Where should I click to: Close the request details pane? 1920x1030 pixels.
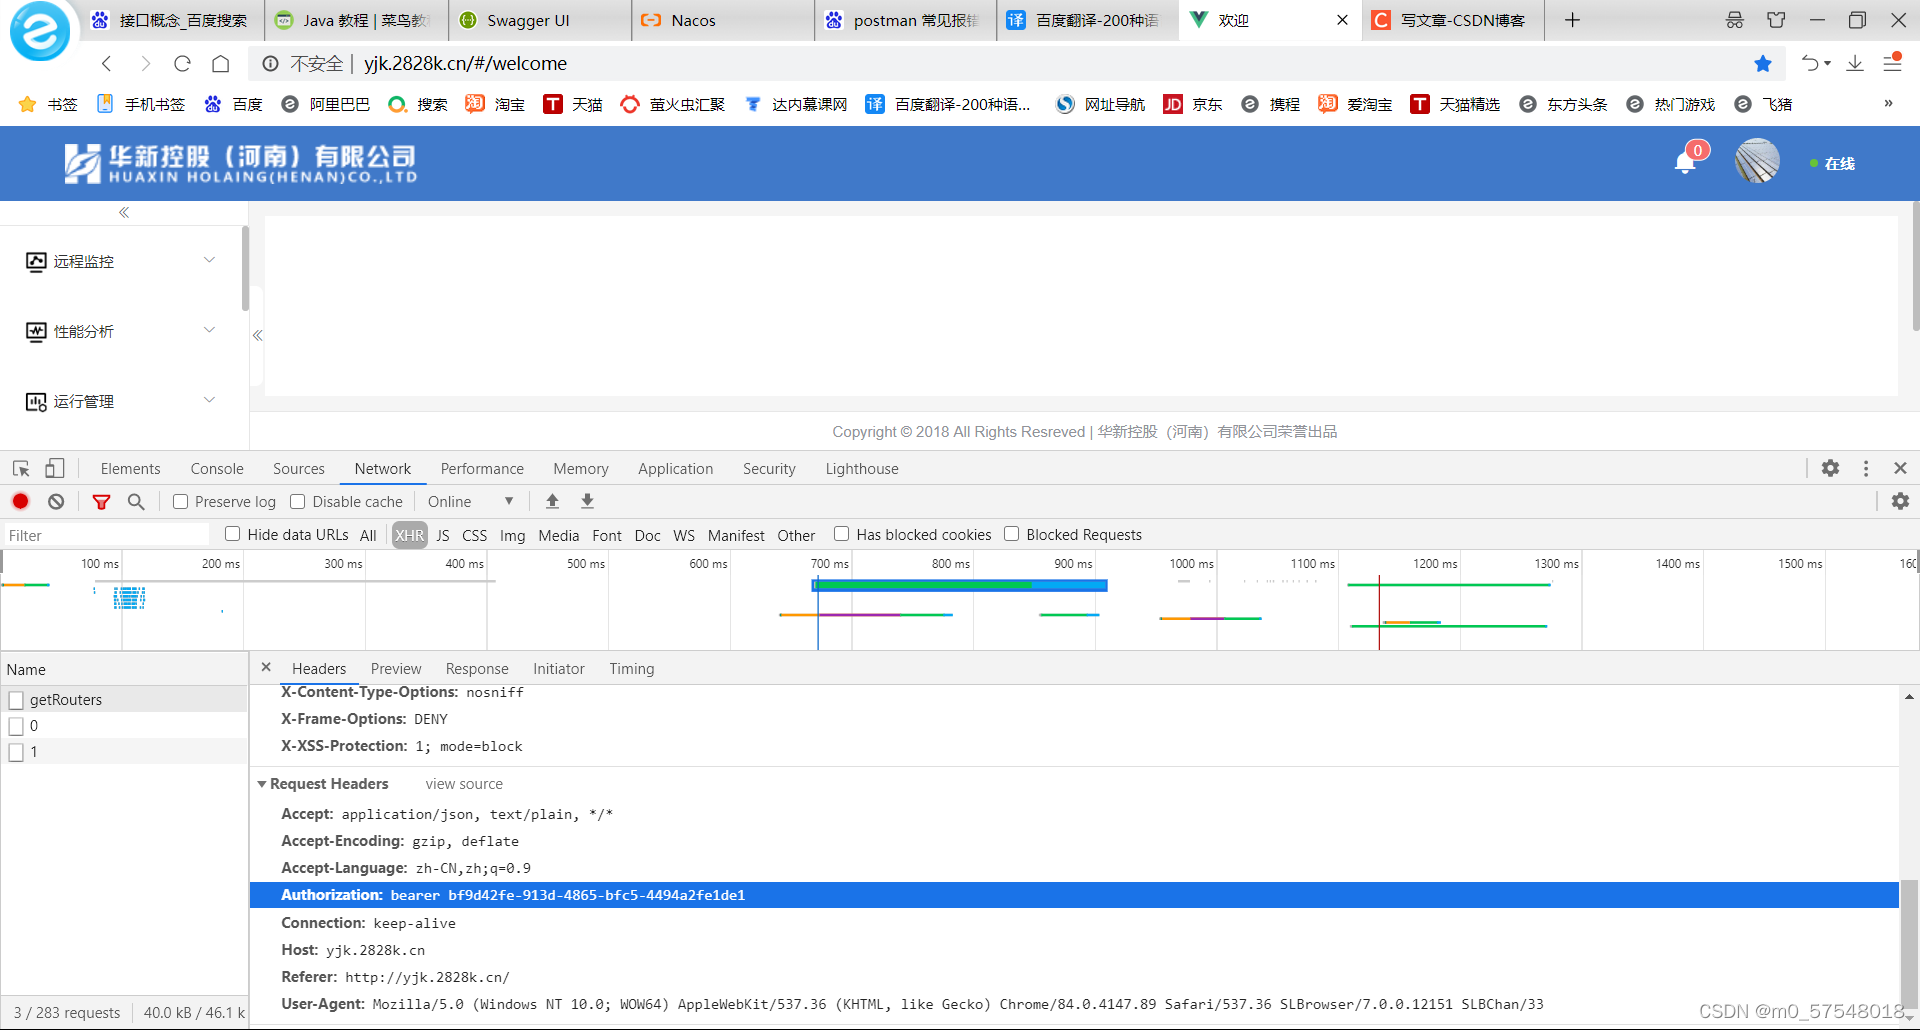click(x=266, y=667)
